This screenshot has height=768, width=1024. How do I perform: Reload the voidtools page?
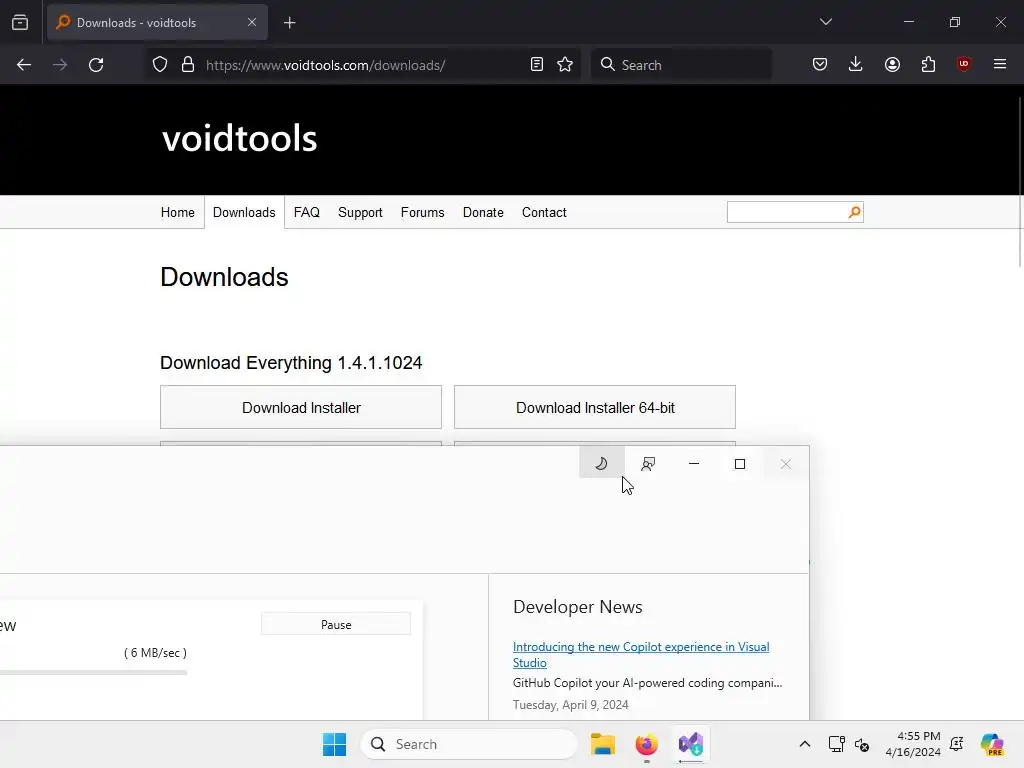[x=96, y=65]
